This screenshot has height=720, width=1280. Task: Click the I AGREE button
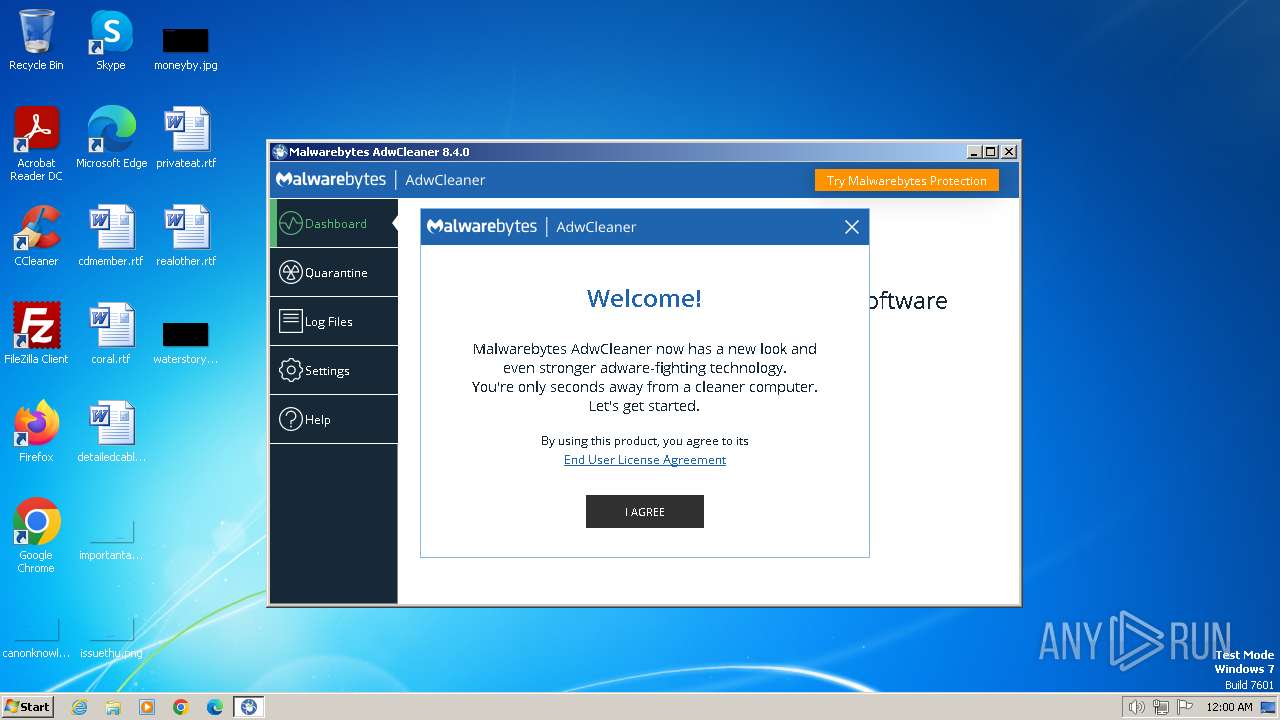645,512
